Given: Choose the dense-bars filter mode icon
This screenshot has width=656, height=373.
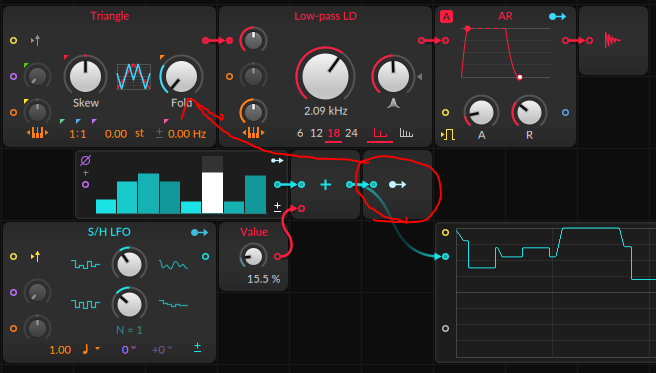Looking at the screenshot, I should [x=406, y=133].
